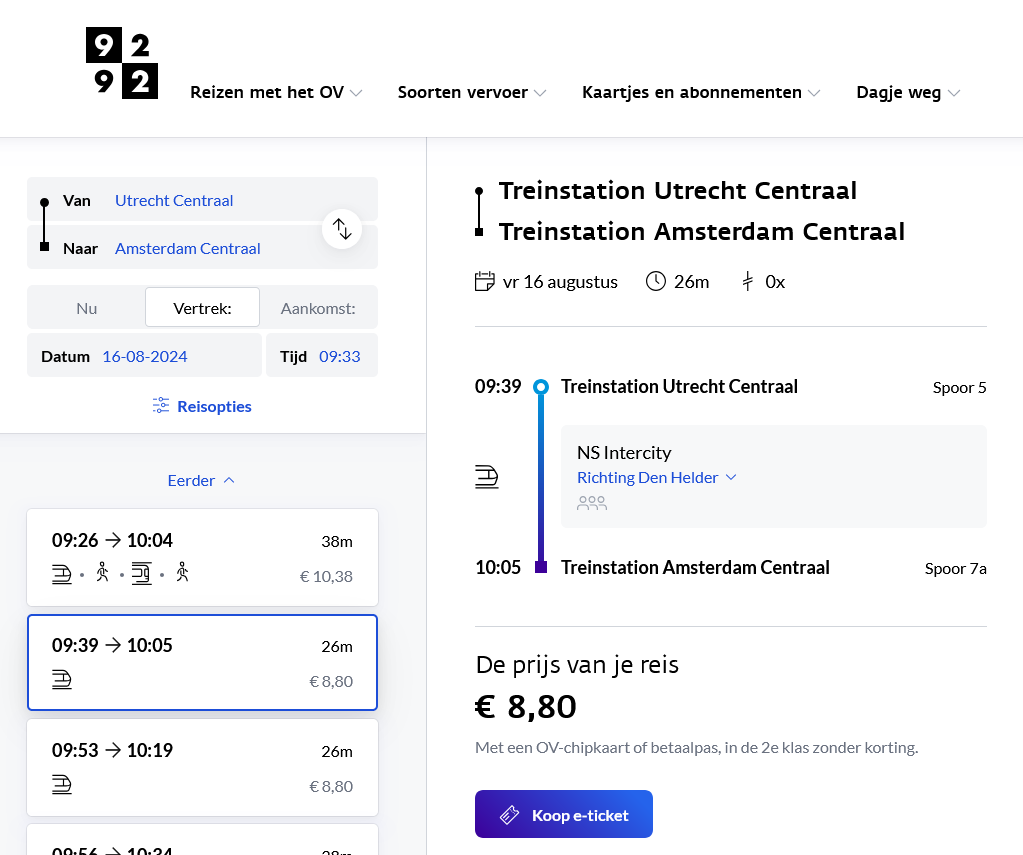
Task: Select the Nu departure option
Action: coord(87,308)
